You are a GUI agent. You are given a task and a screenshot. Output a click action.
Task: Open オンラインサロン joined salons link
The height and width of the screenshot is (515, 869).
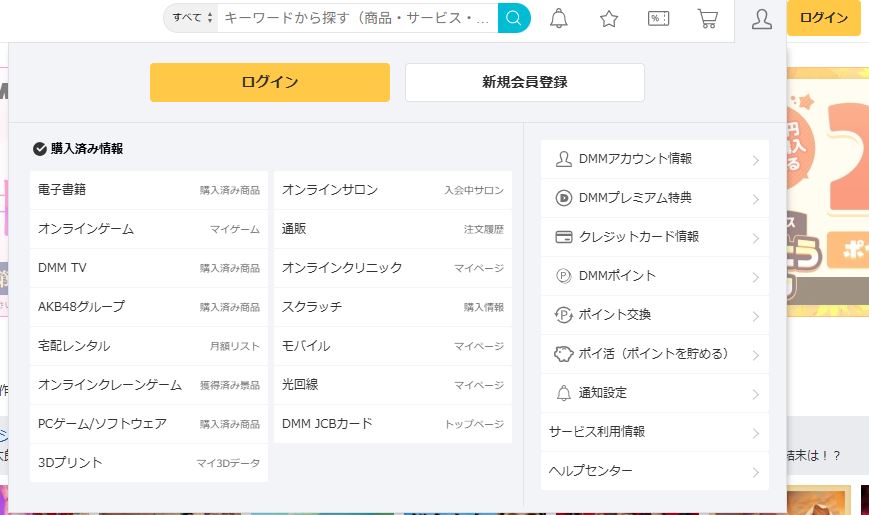[x=392, y=190]
